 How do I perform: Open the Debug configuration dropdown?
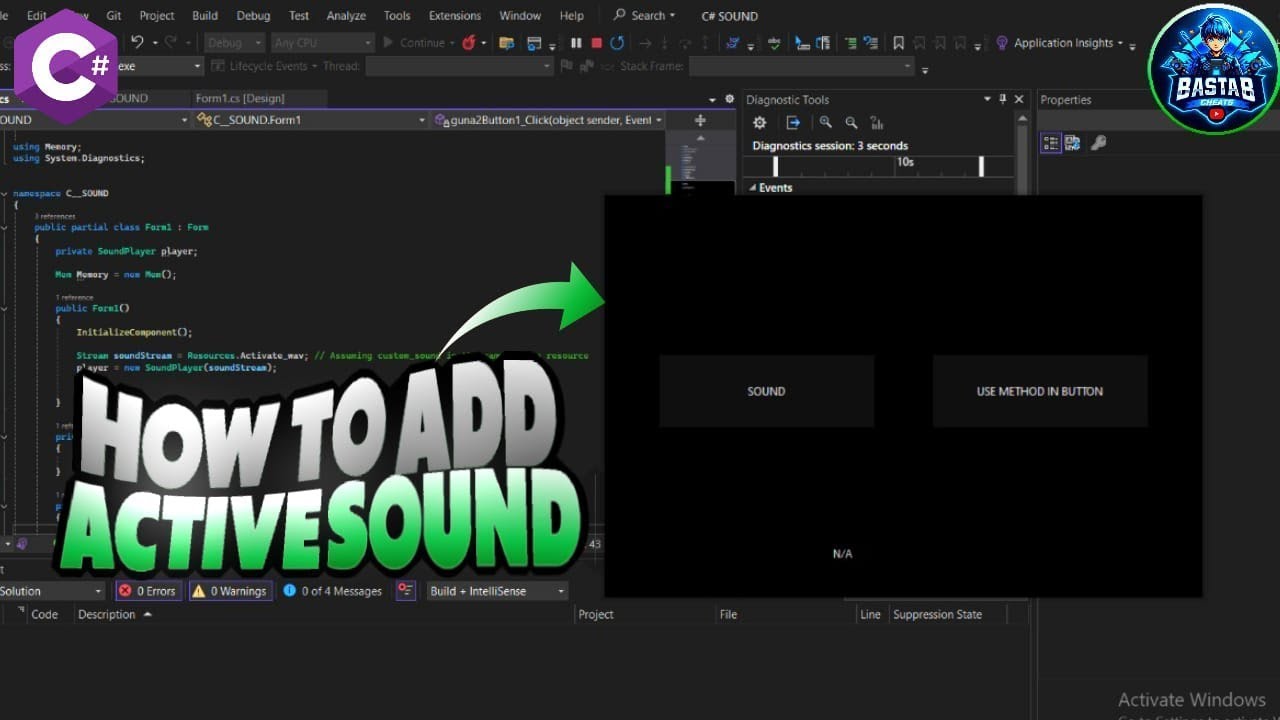[x=234, y=43]
